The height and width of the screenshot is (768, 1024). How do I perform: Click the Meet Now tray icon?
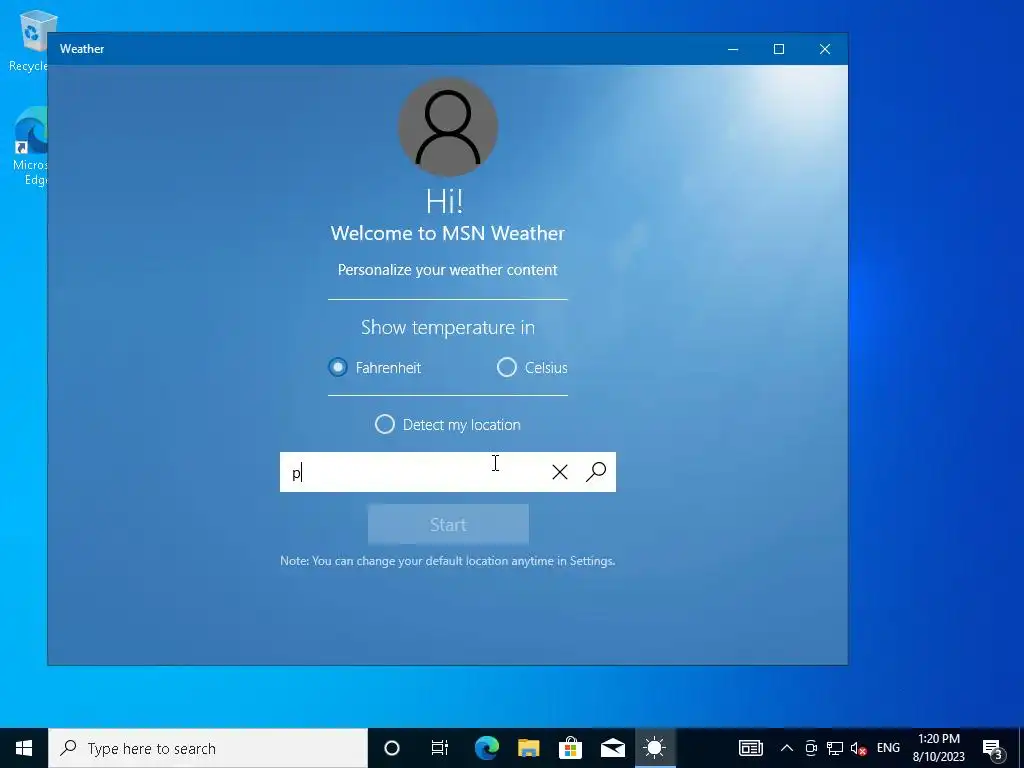tap(811, 748)
